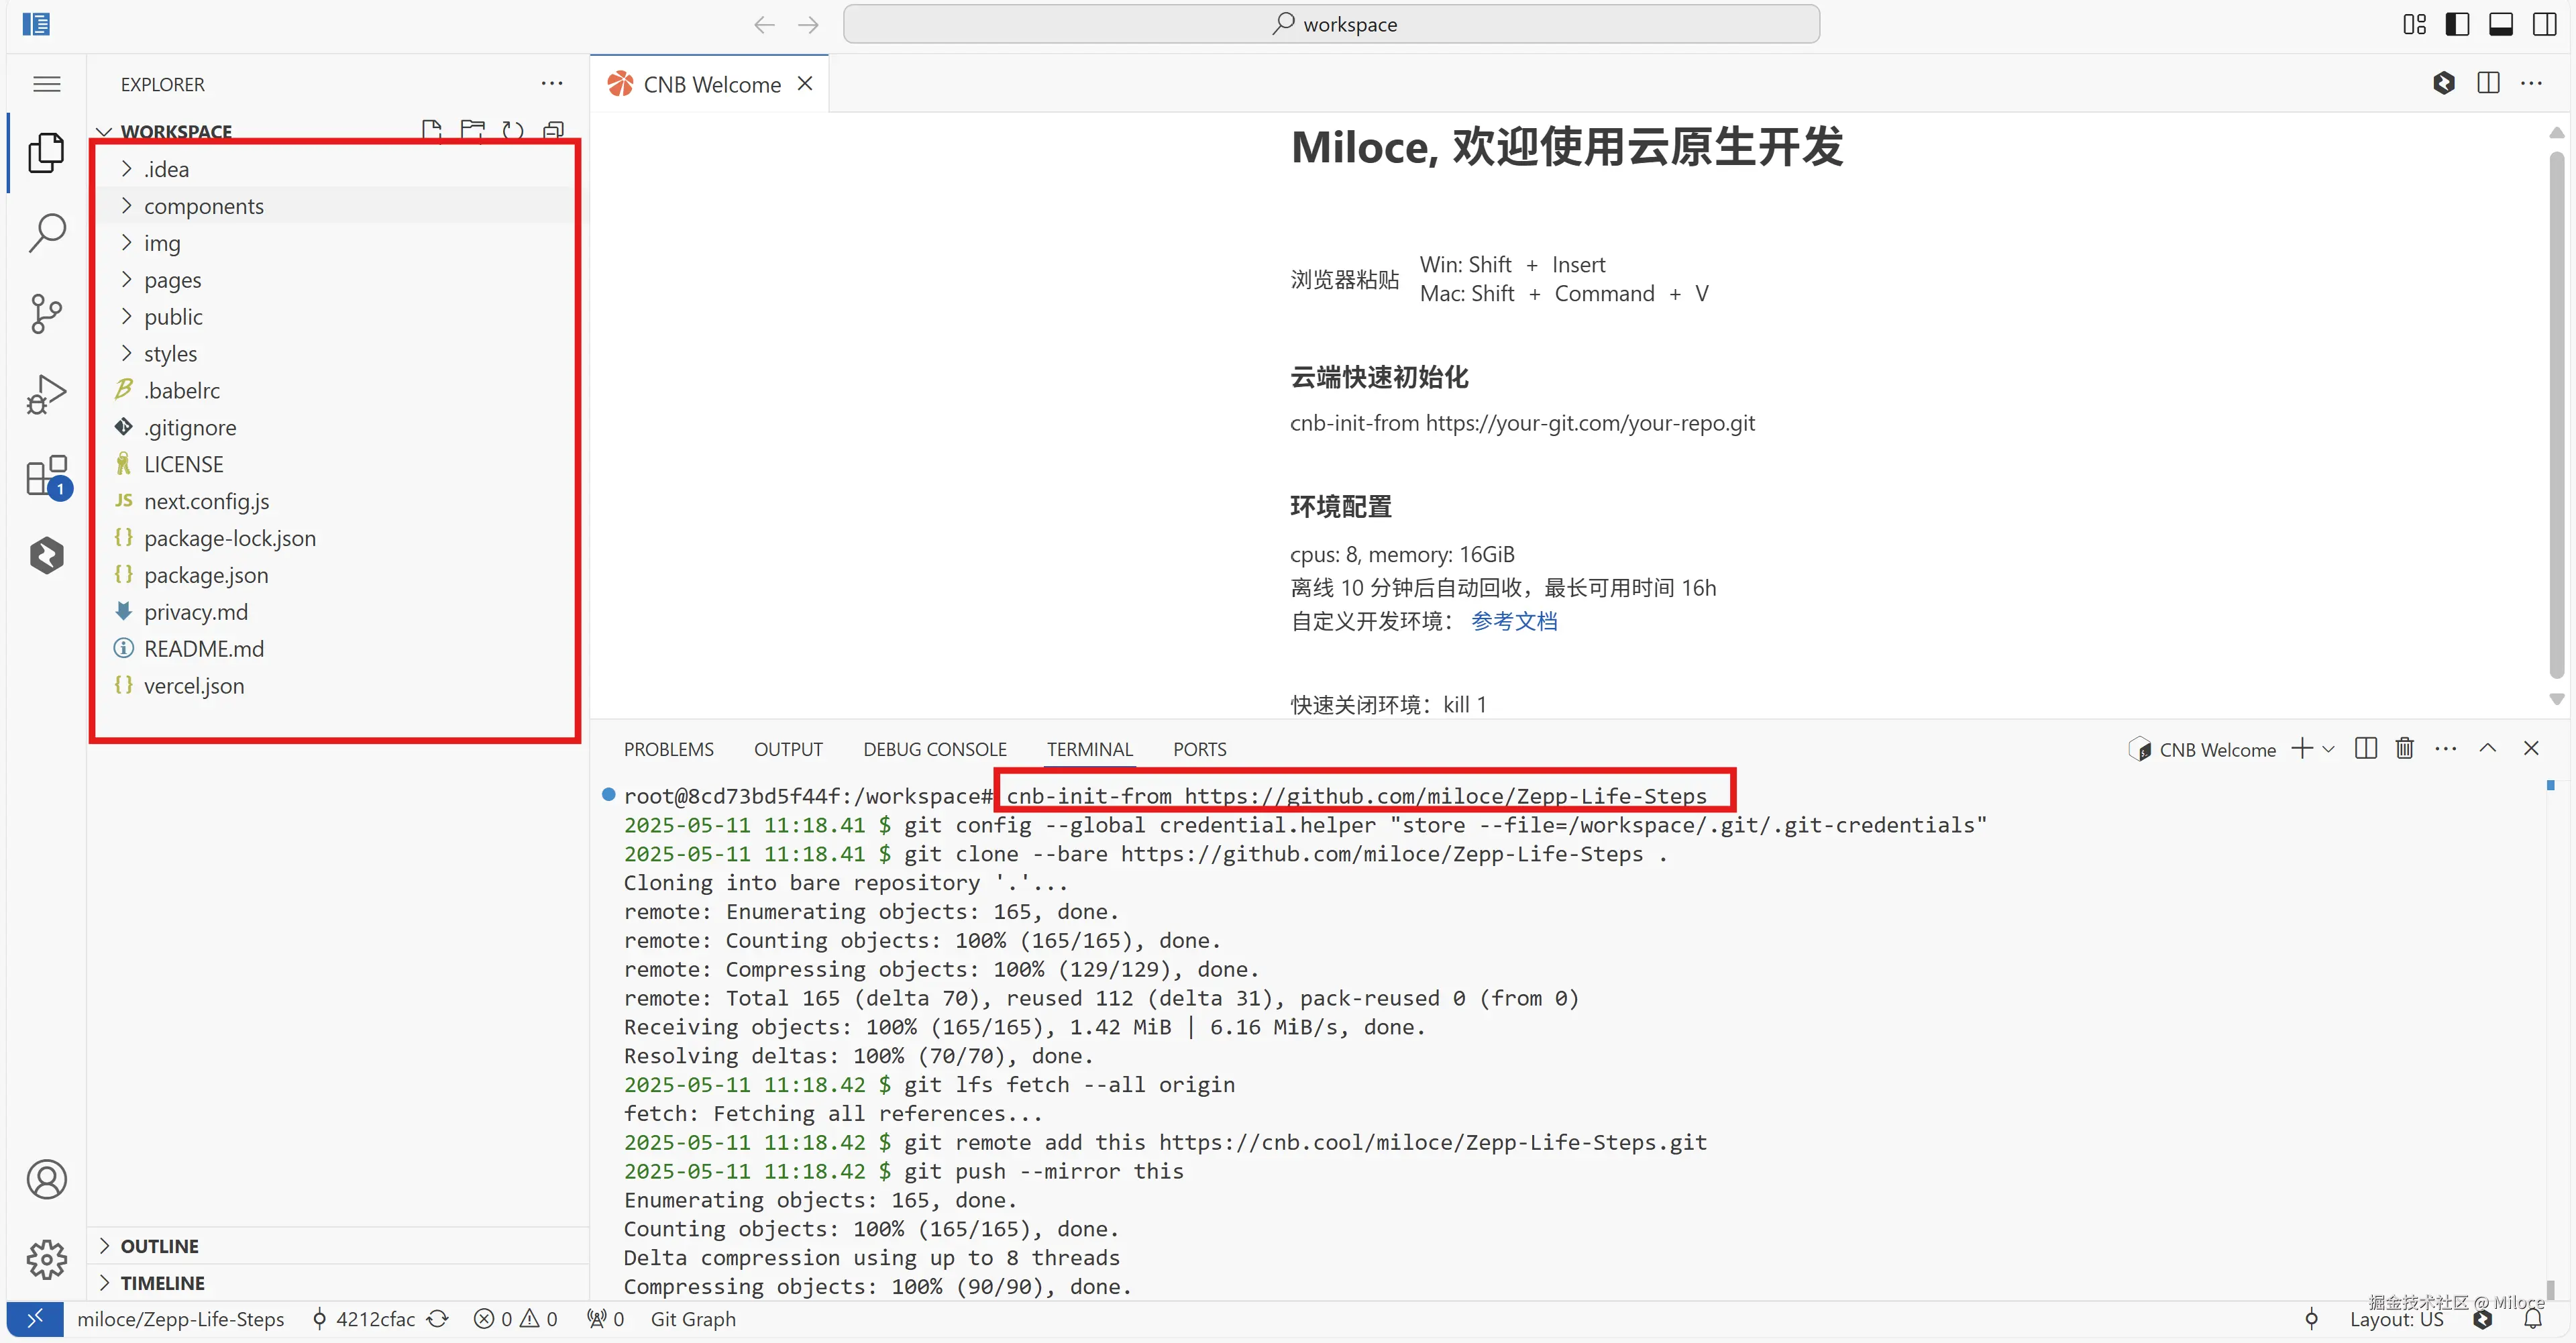Click the New File icon in explorer
This screenshot has width=2576, height=1343.
[x=431, y=131]
